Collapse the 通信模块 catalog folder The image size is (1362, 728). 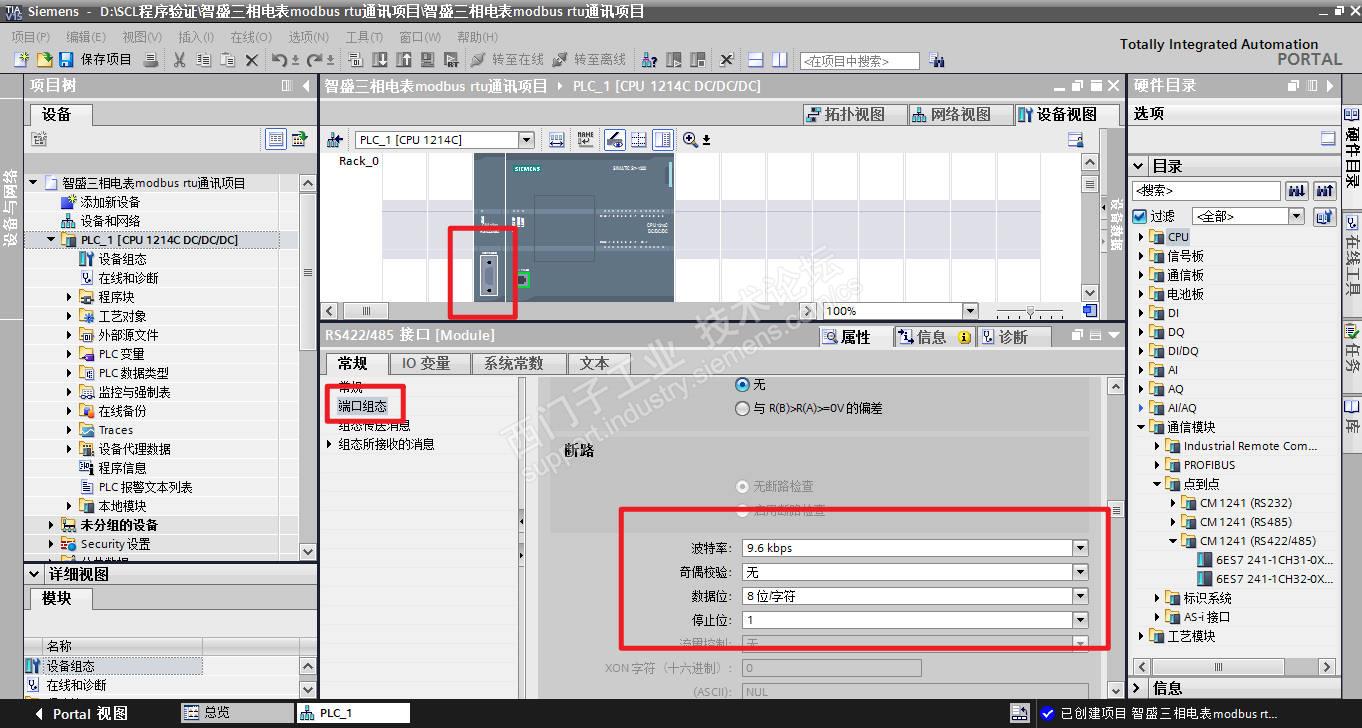(1141, 427)
